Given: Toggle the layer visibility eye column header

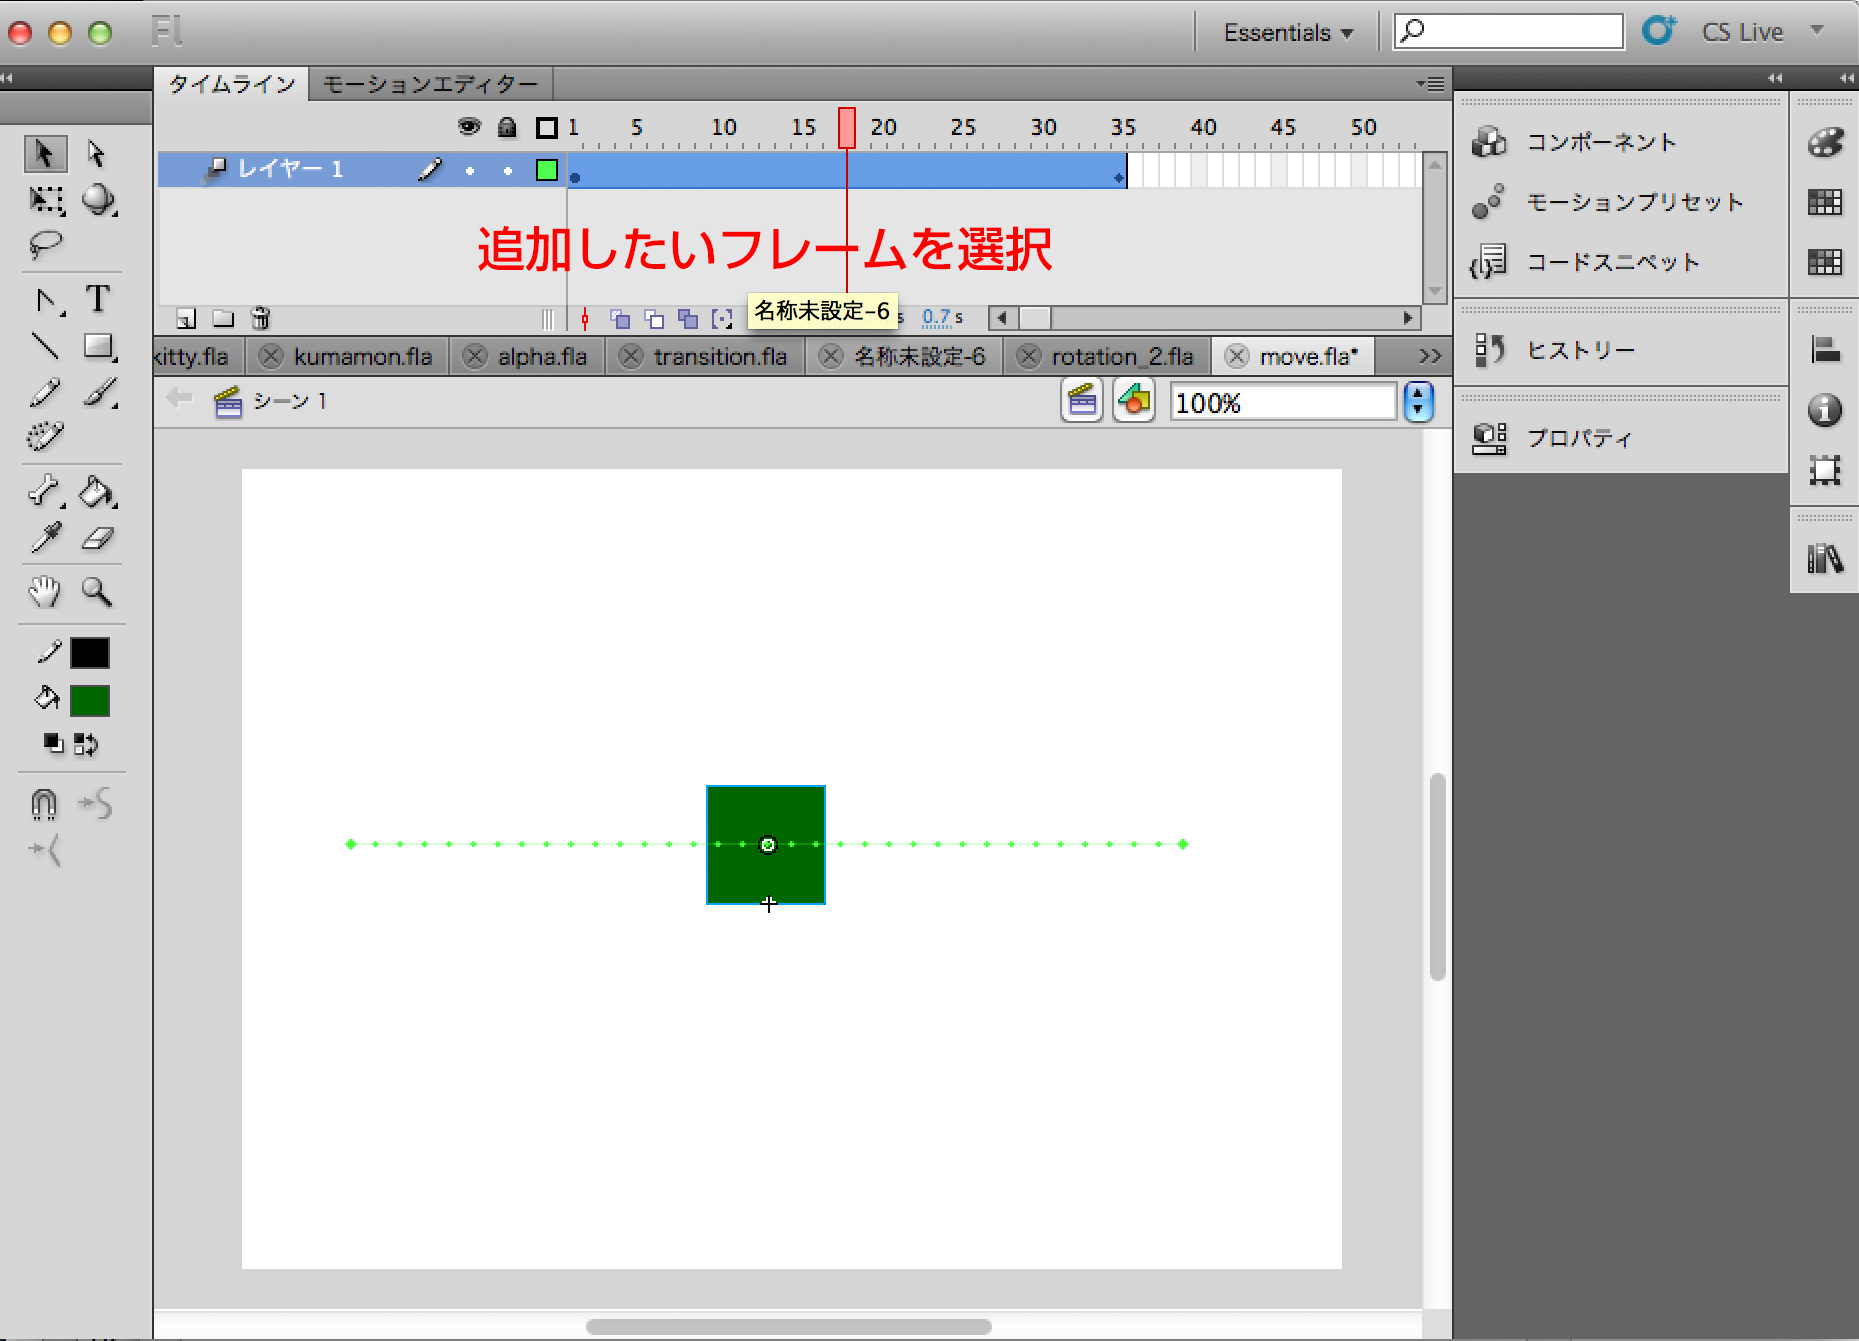Looking at the screenshot, I should [468, 127].
